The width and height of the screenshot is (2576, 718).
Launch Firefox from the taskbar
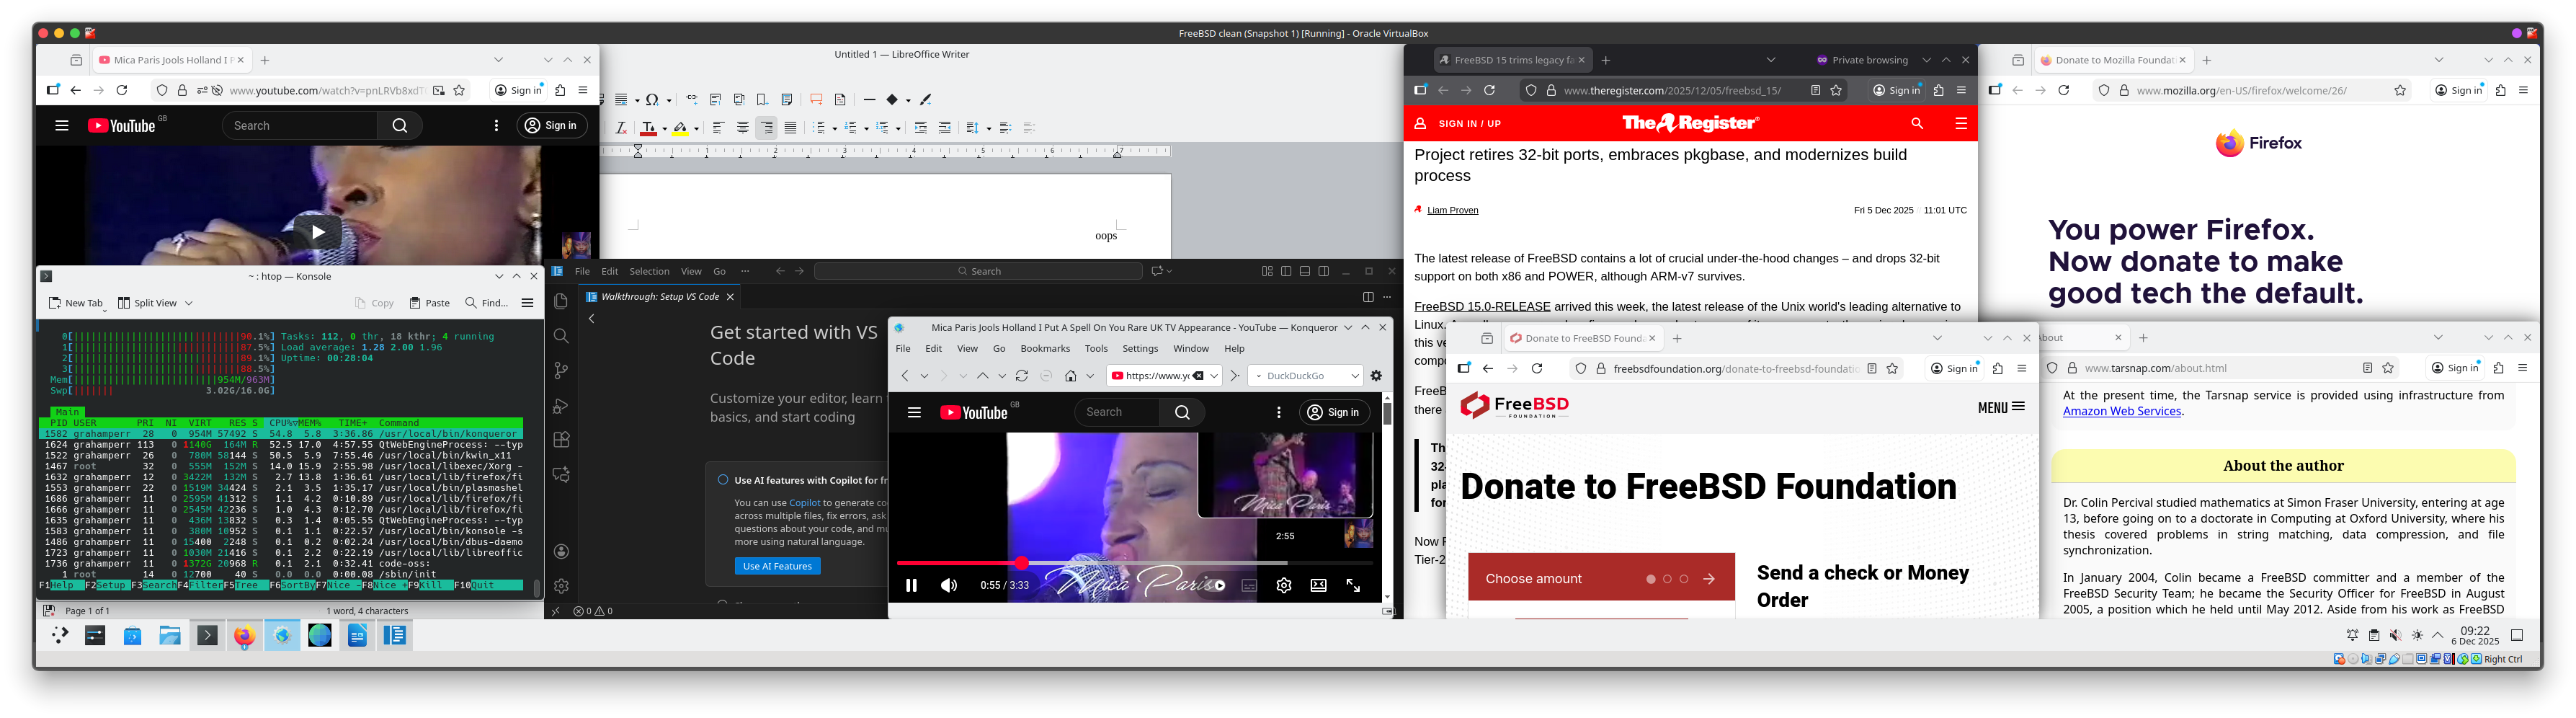click(244, 636)
